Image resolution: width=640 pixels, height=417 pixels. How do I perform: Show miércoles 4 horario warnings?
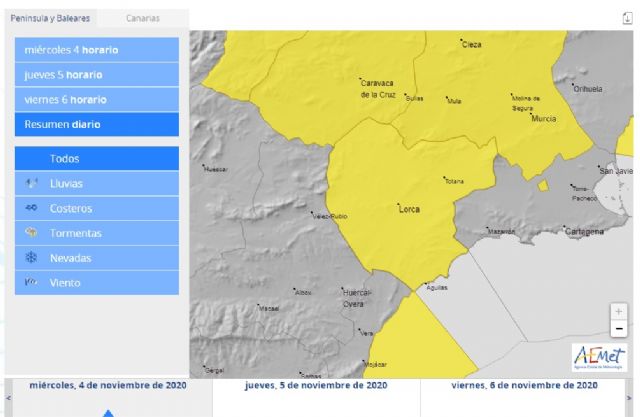pyautogui.click(x=97, y=50)
